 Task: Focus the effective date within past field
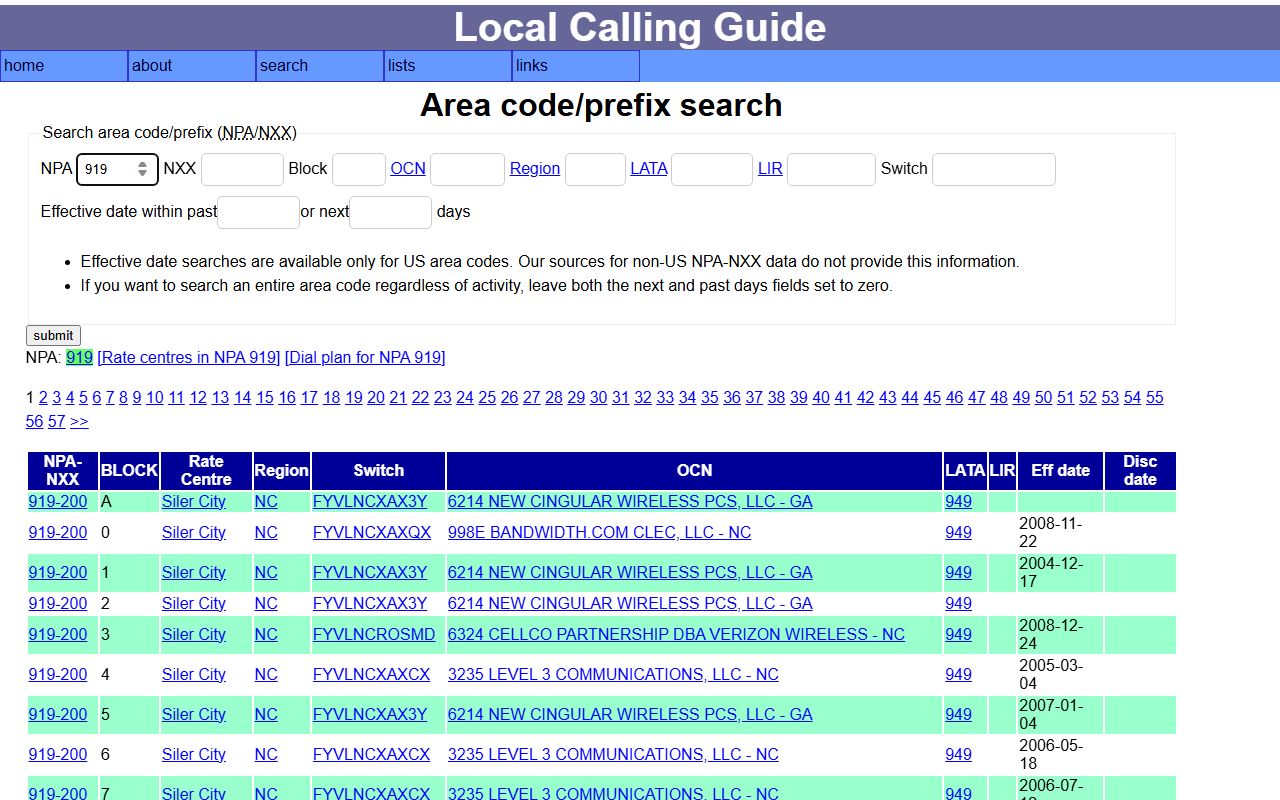pyautogui.click(x=258, y=212)
